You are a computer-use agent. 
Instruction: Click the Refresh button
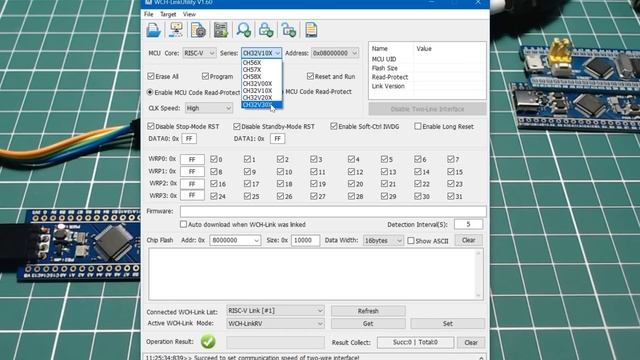point(368,311)
